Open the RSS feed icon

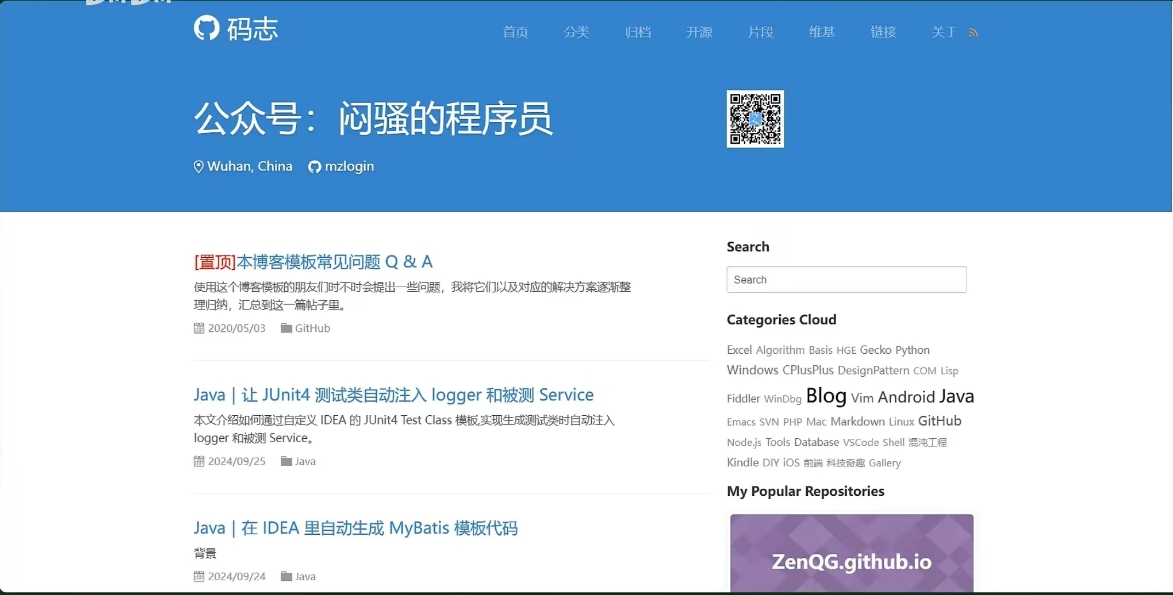[973, 33]
